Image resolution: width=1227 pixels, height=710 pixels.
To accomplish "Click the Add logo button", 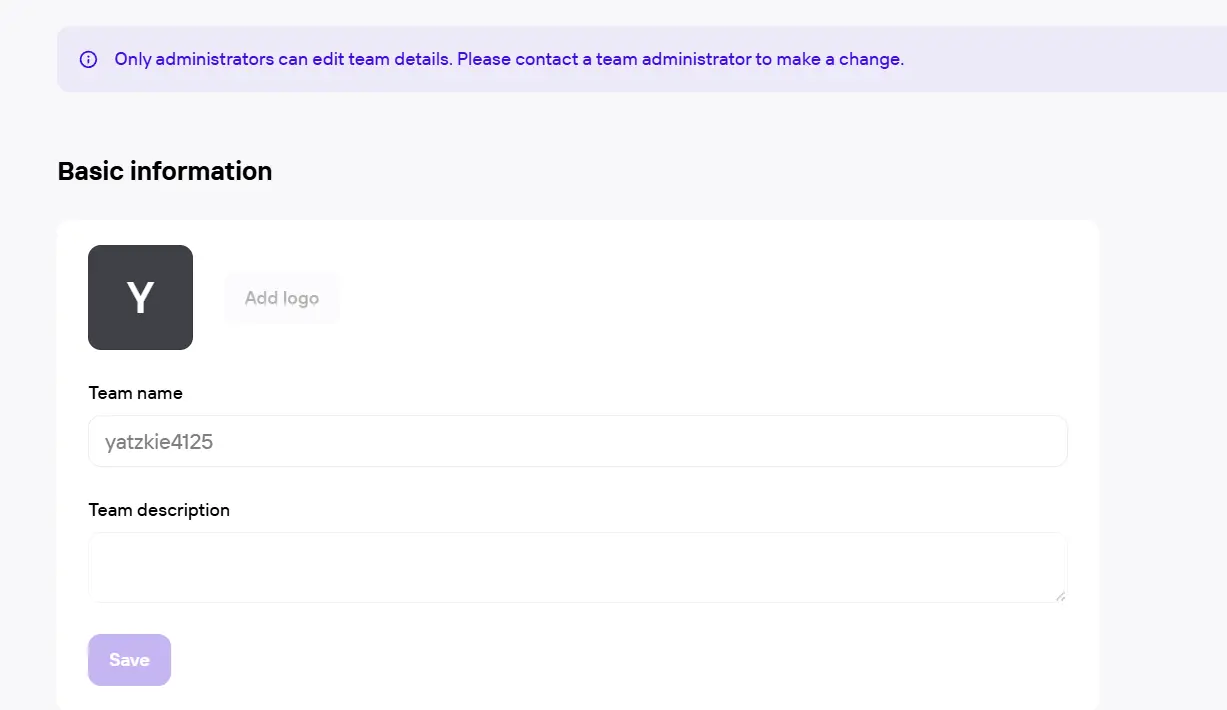I will pyautogui.click(x=282, y=298).
